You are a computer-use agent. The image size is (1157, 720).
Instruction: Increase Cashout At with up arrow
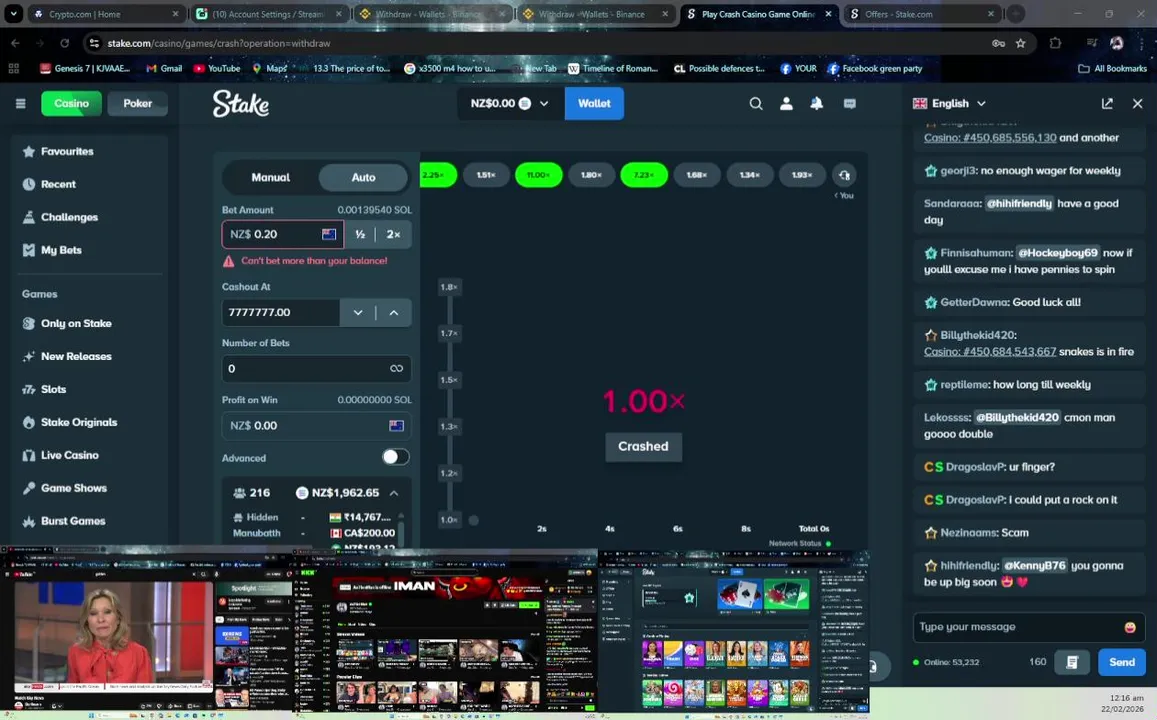394,313
